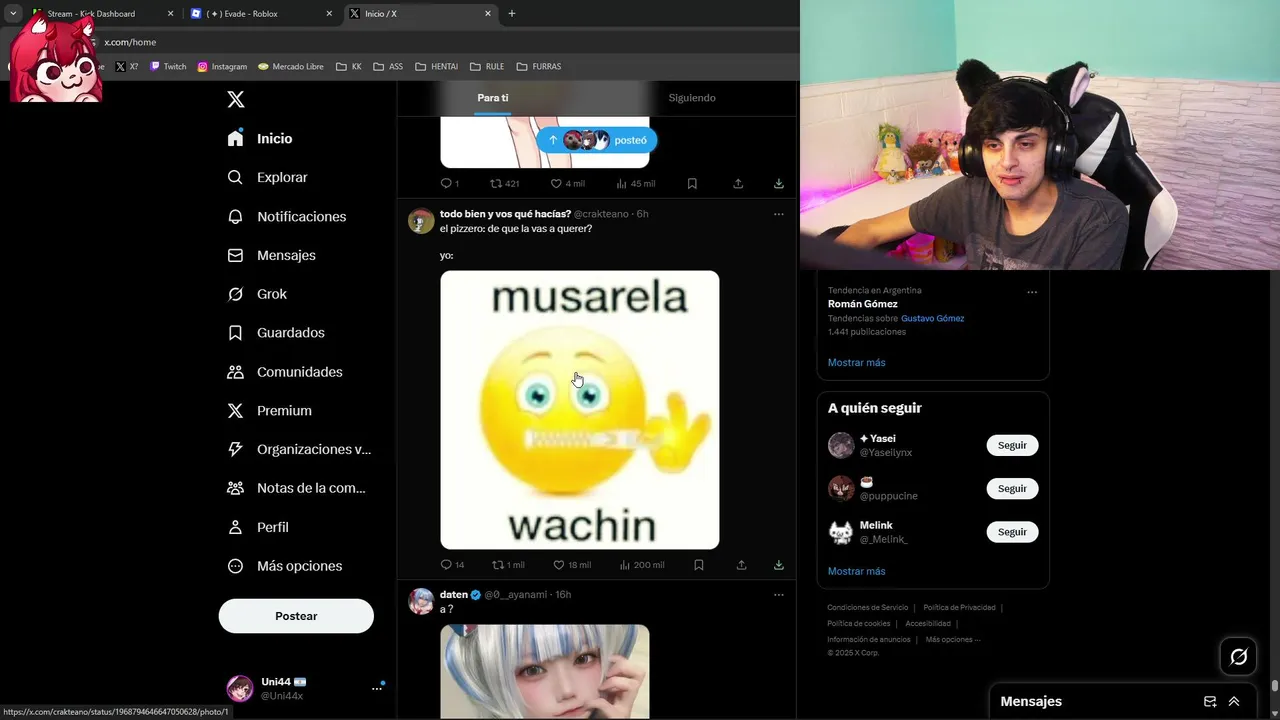Open Condiciones de Servicio link
The height and width of the screenshot is (720, 1280).
click(x=868, y=607)
